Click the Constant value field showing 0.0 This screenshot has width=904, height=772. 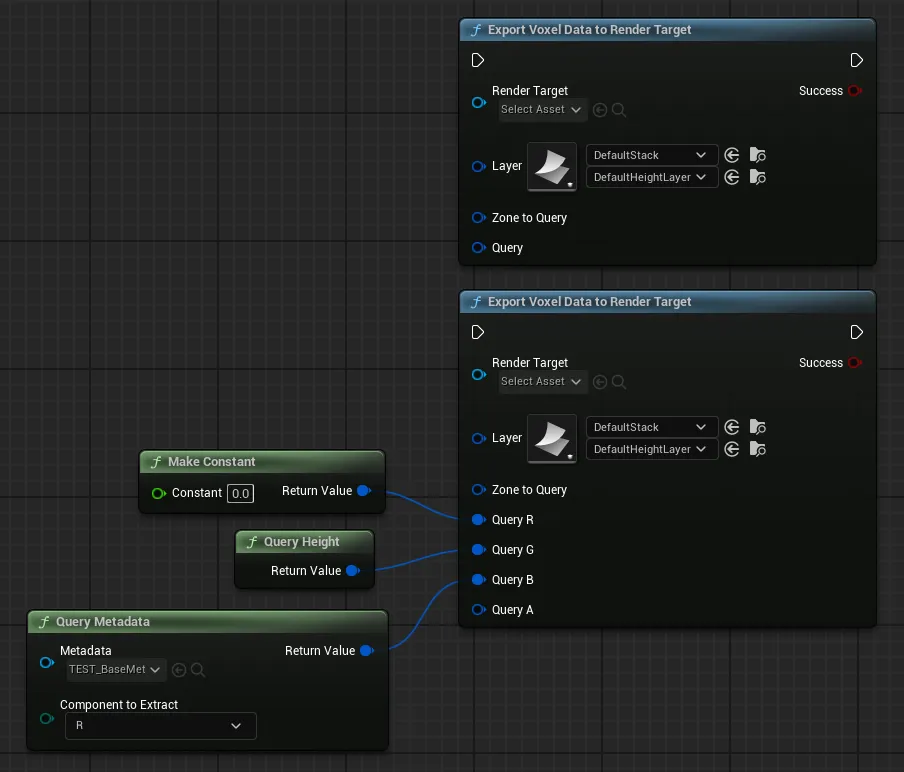[240, 493]
